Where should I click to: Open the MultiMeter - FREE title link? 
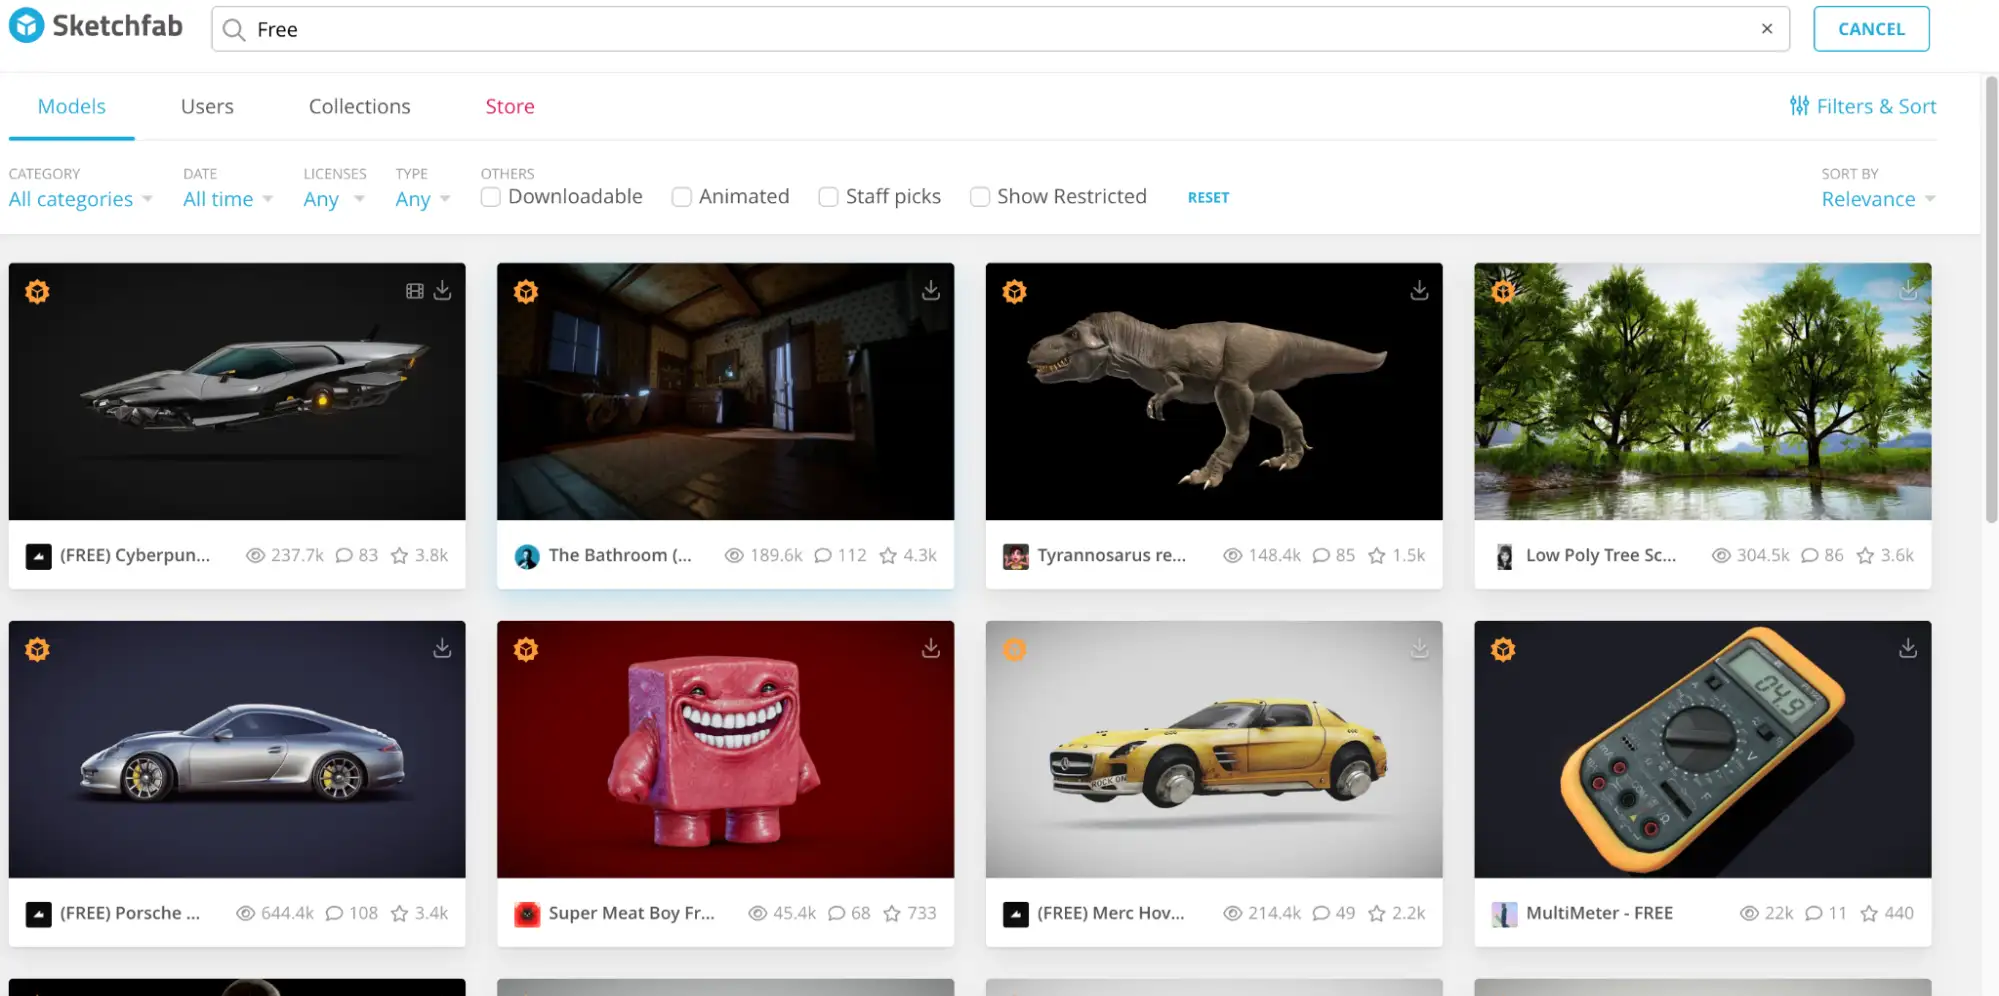(1599, 913)
